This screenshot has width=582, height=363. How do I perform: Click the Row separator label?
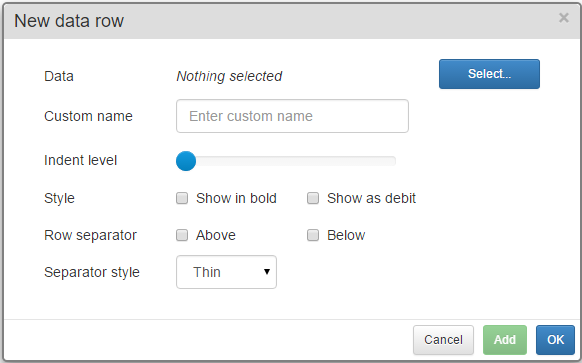click(90, 235)
